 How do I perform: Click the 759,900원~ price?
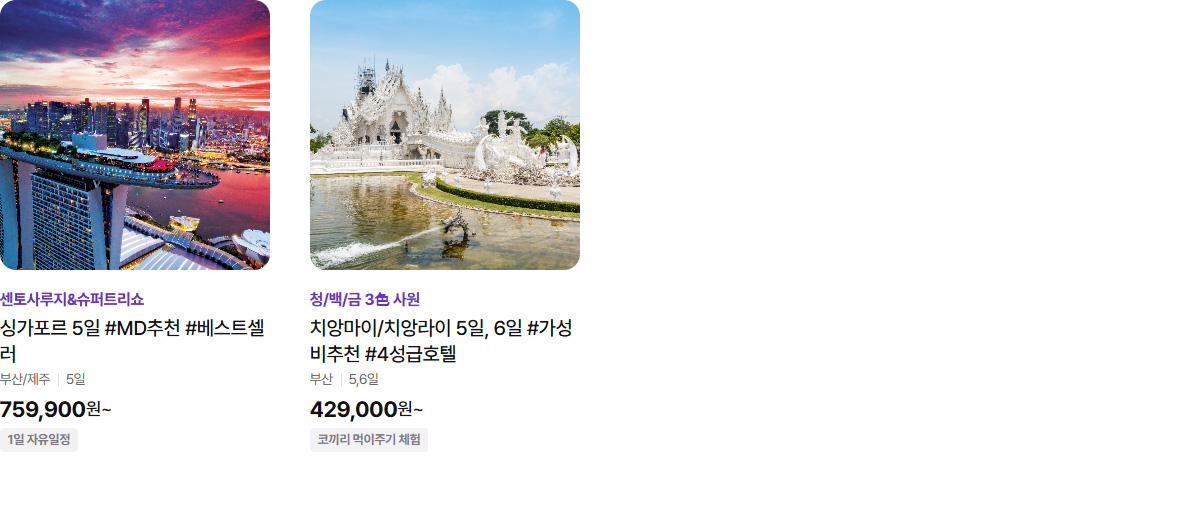click(x=56, y=409)
